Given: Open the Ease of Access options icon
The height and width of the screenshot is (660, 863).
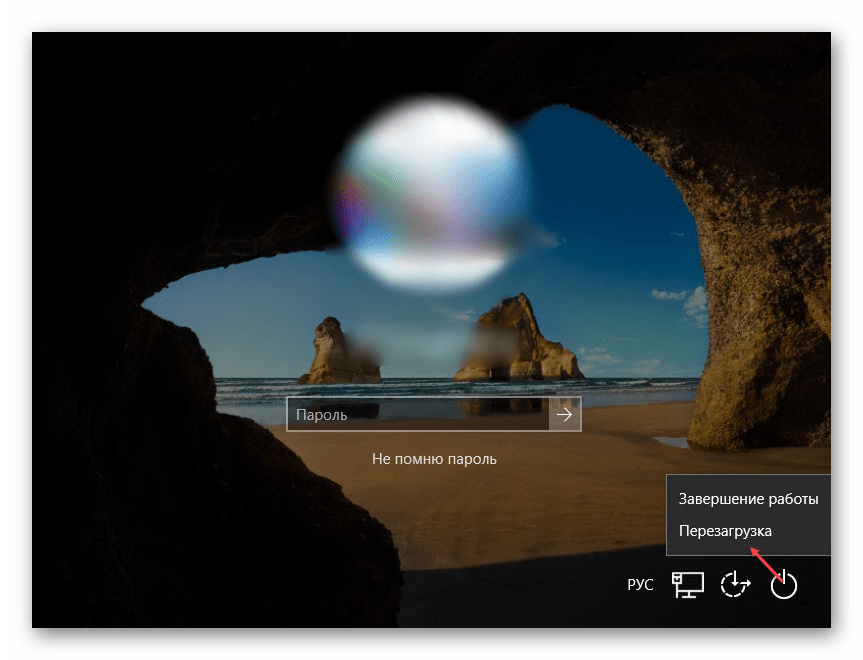Looking at the screenshot, I should pos(736,585).
